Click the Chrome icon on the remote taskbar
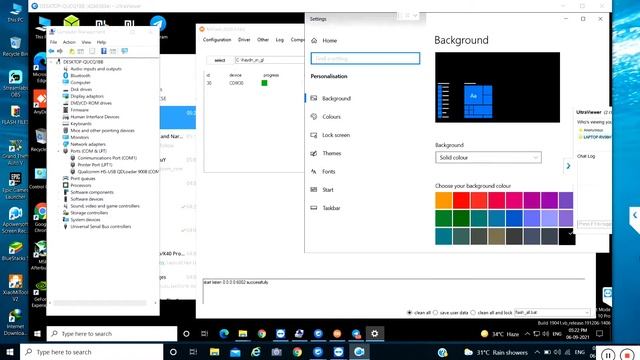 coord(262,333)
